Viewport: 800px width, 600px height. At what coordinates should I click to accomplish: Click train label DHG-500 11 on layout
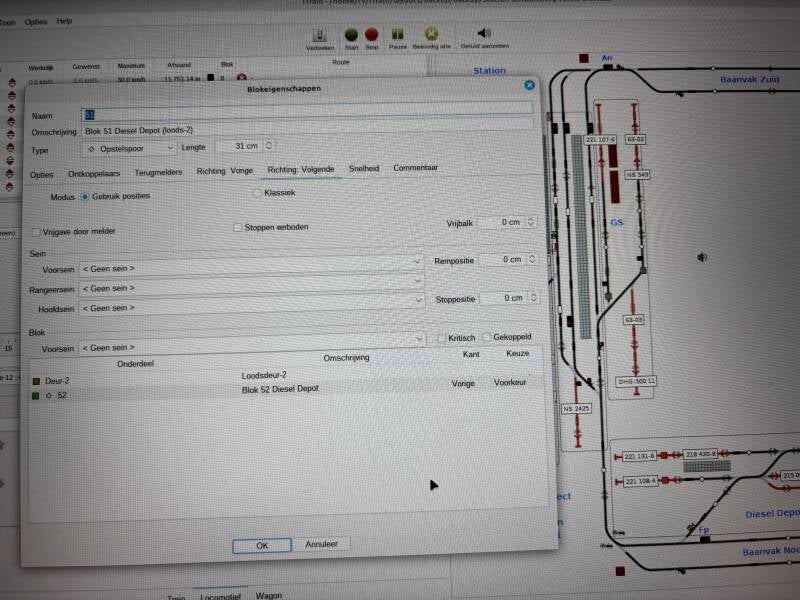click(636, 381)
